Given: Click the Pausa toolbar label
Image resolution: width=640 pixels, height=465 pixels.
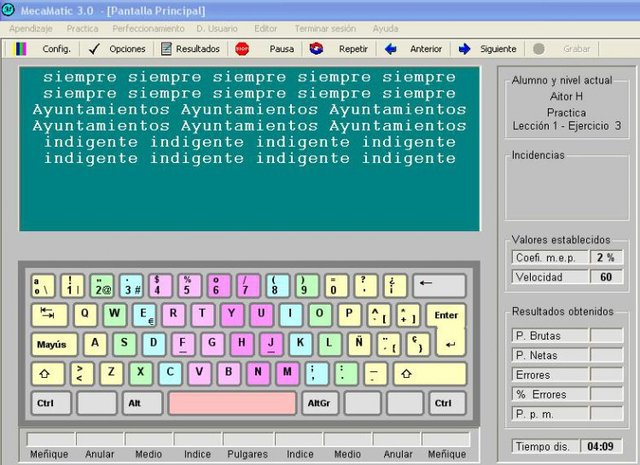Looking at the screenshot, I should click(x=282, y=49).
